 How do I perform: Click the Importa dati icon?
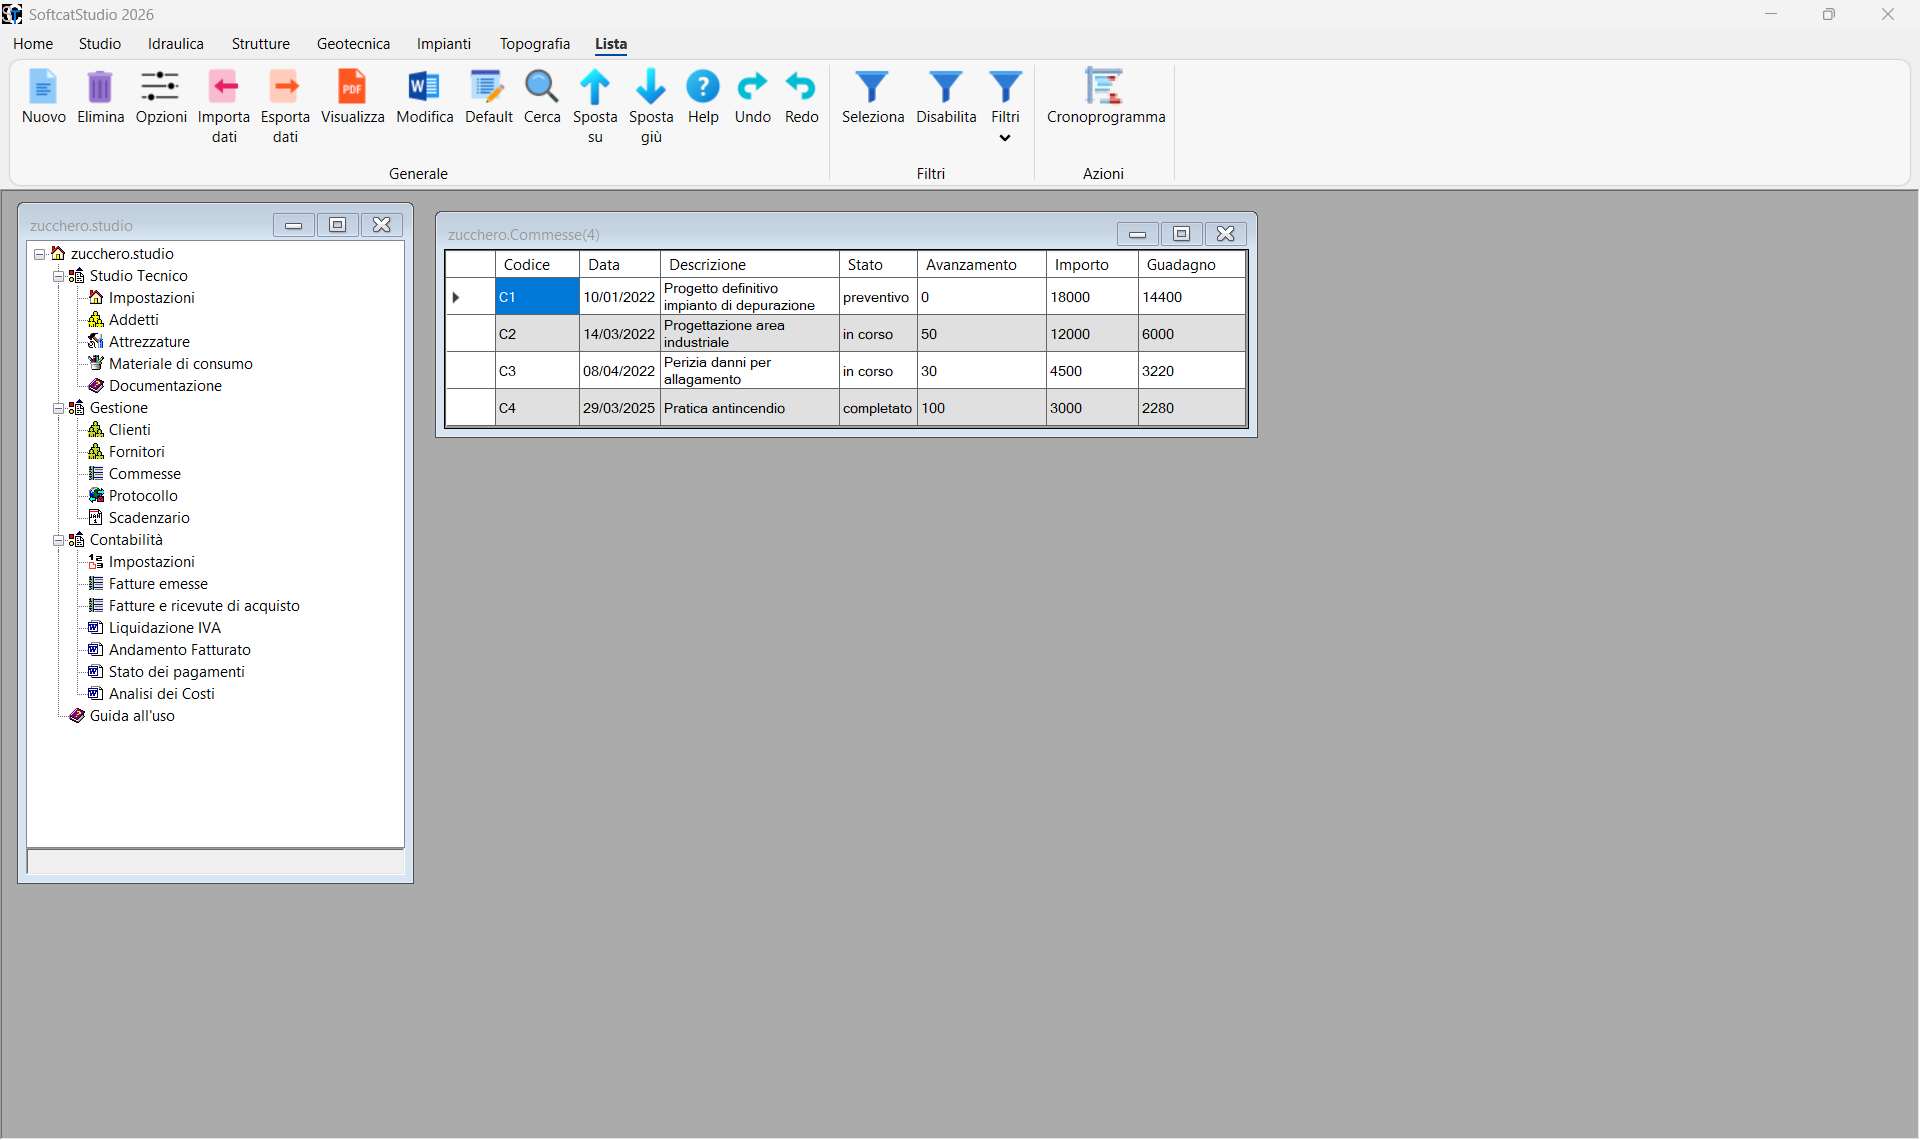(x=224, y=87)
